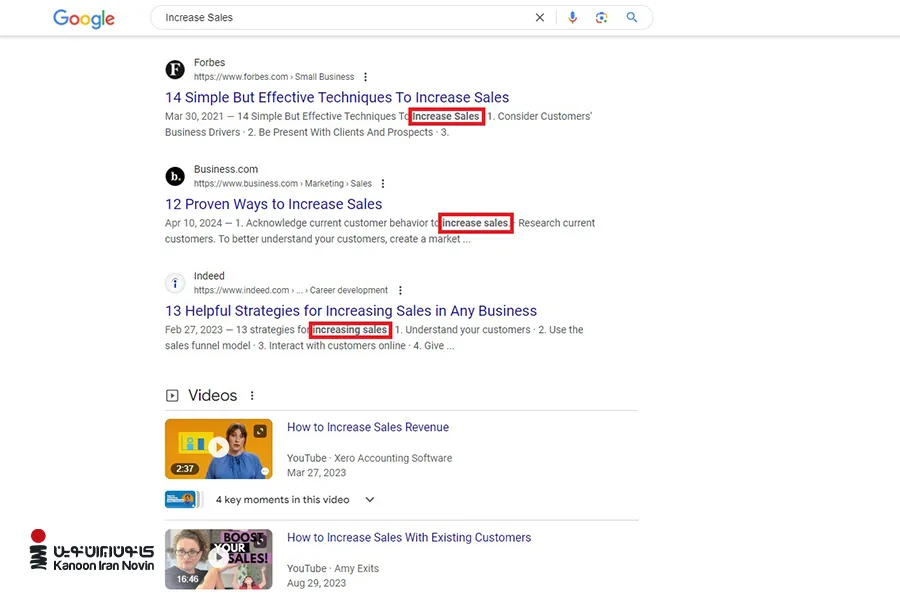900x600 pixels.
Task: Open the Business.com result options menu
Action: tap(383, 184)
